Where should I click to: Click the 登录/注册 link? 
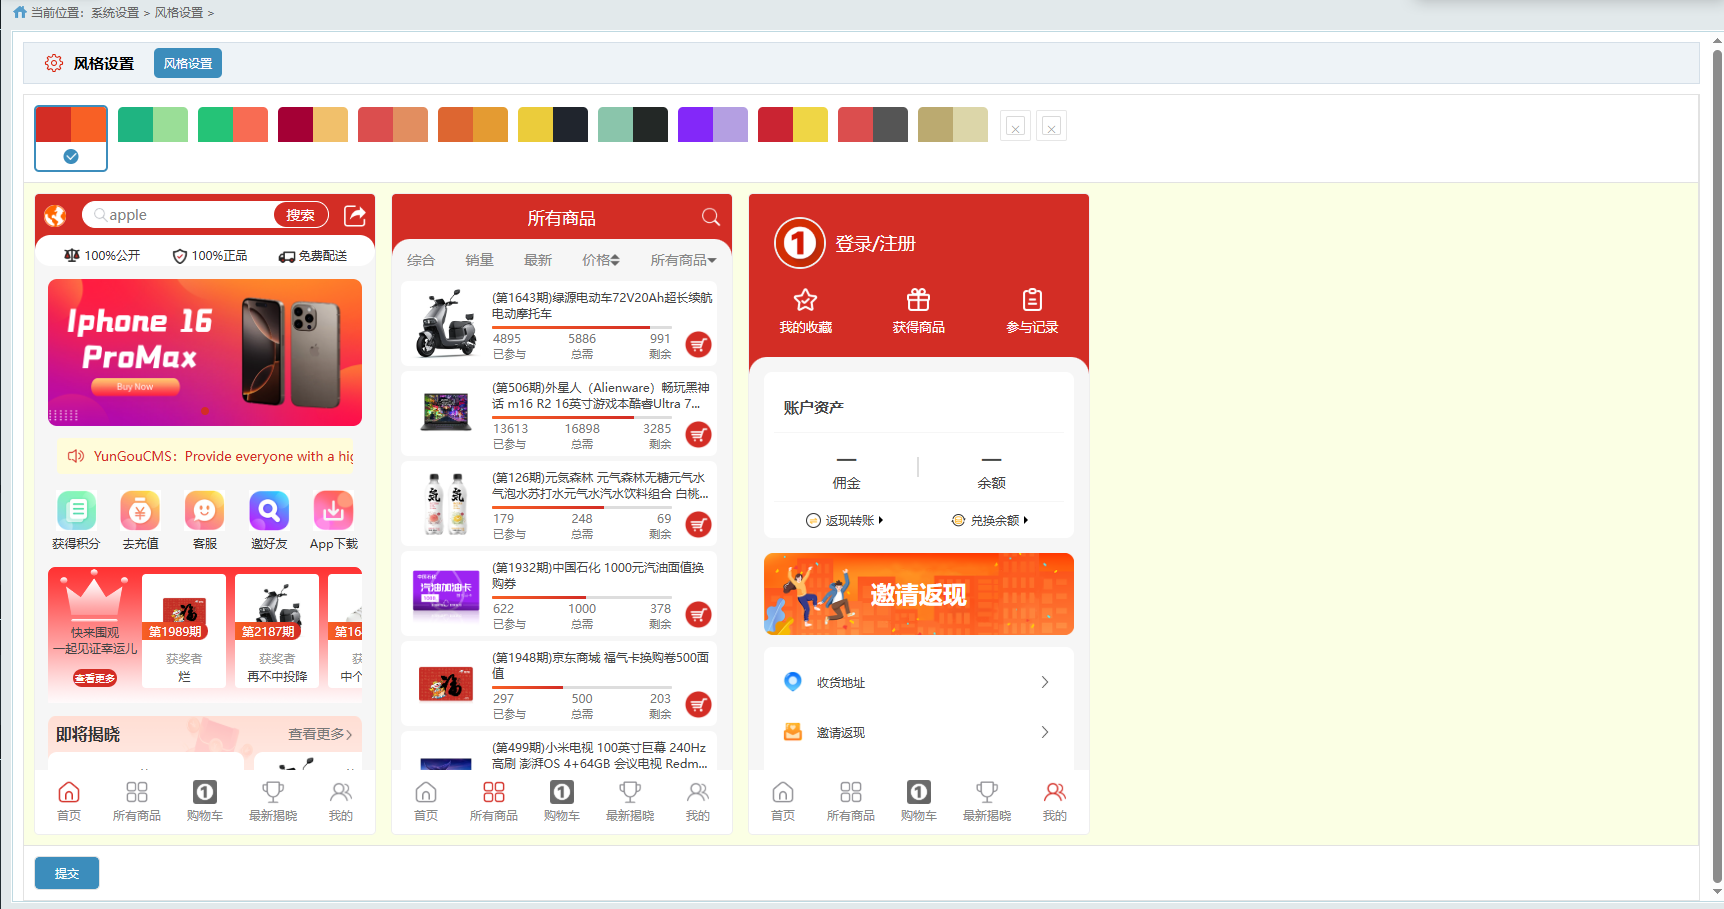point(876,244)
